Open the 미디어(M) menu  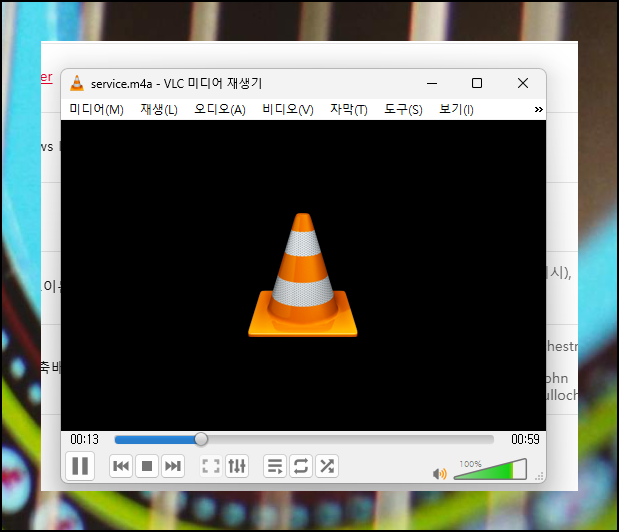[96, 109]
